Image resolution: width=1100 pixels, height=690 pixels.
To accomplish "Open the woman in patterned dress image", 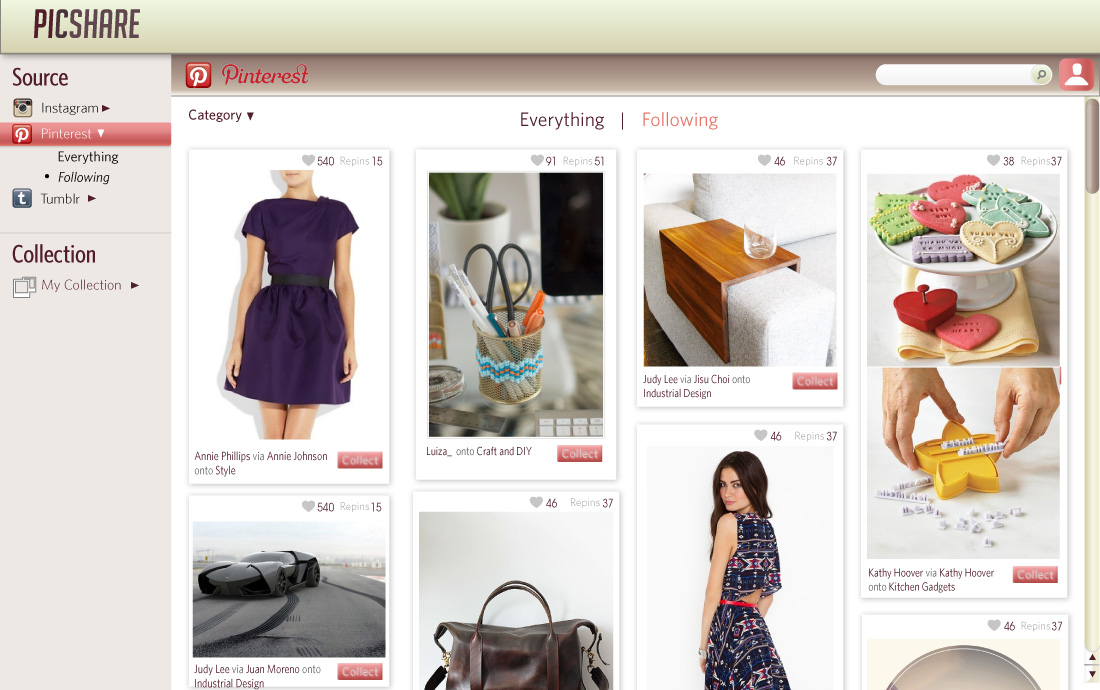I will (x=740, y=568).
